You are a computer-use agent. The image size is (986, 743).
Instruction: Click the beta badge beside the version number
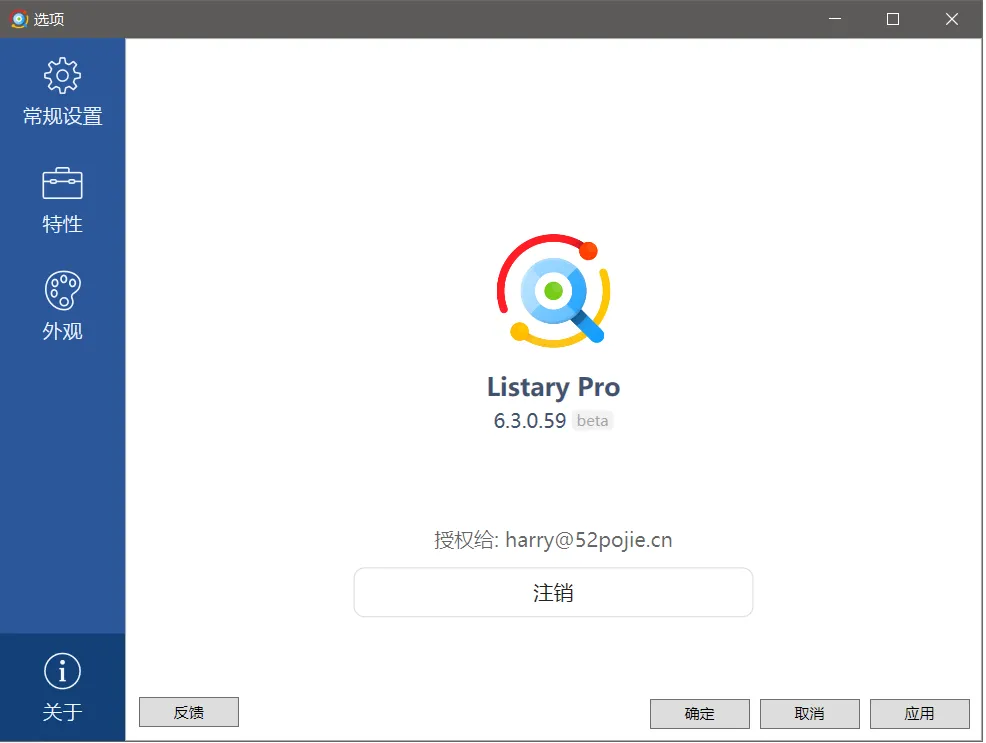coord(592,420)
